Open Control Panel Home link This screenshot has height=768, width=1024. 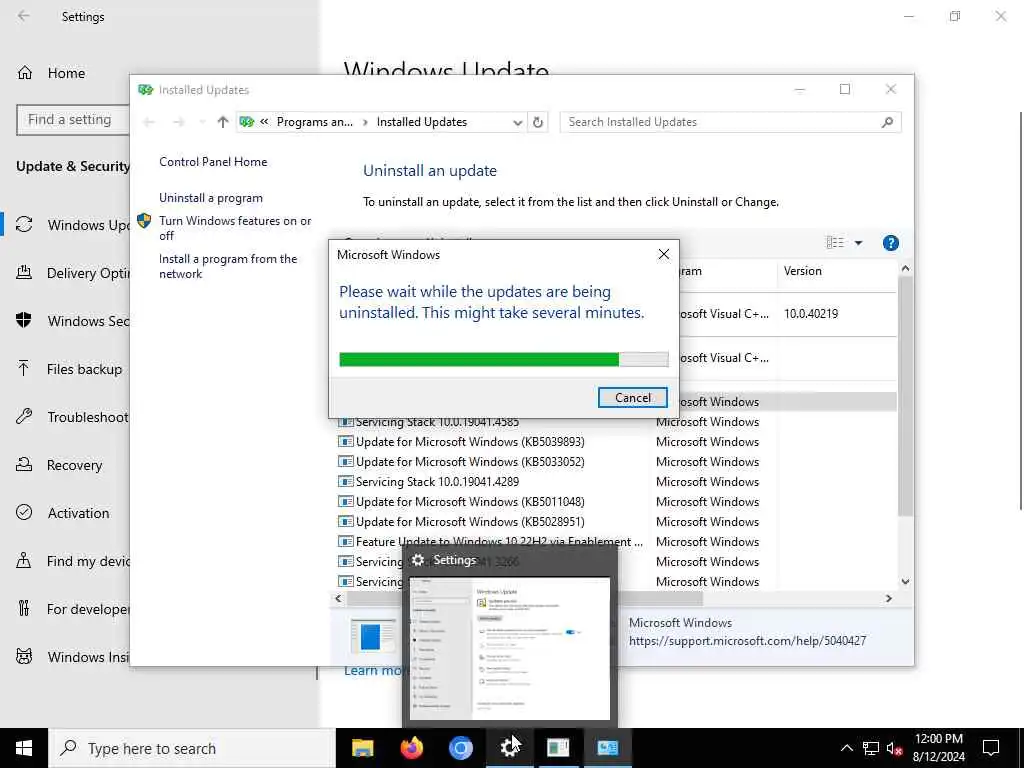tap(213, 162)
